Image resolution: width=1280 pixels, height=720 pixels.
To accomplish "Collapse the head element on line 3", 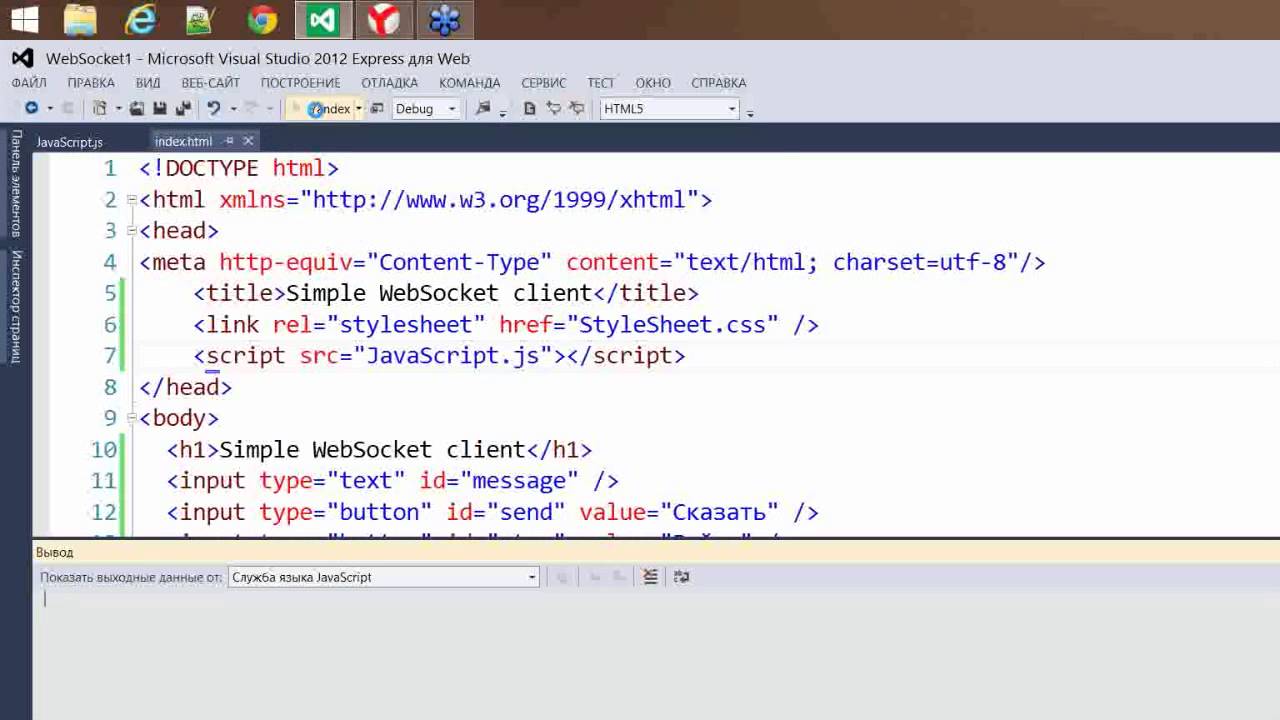I will pos(132,231).
